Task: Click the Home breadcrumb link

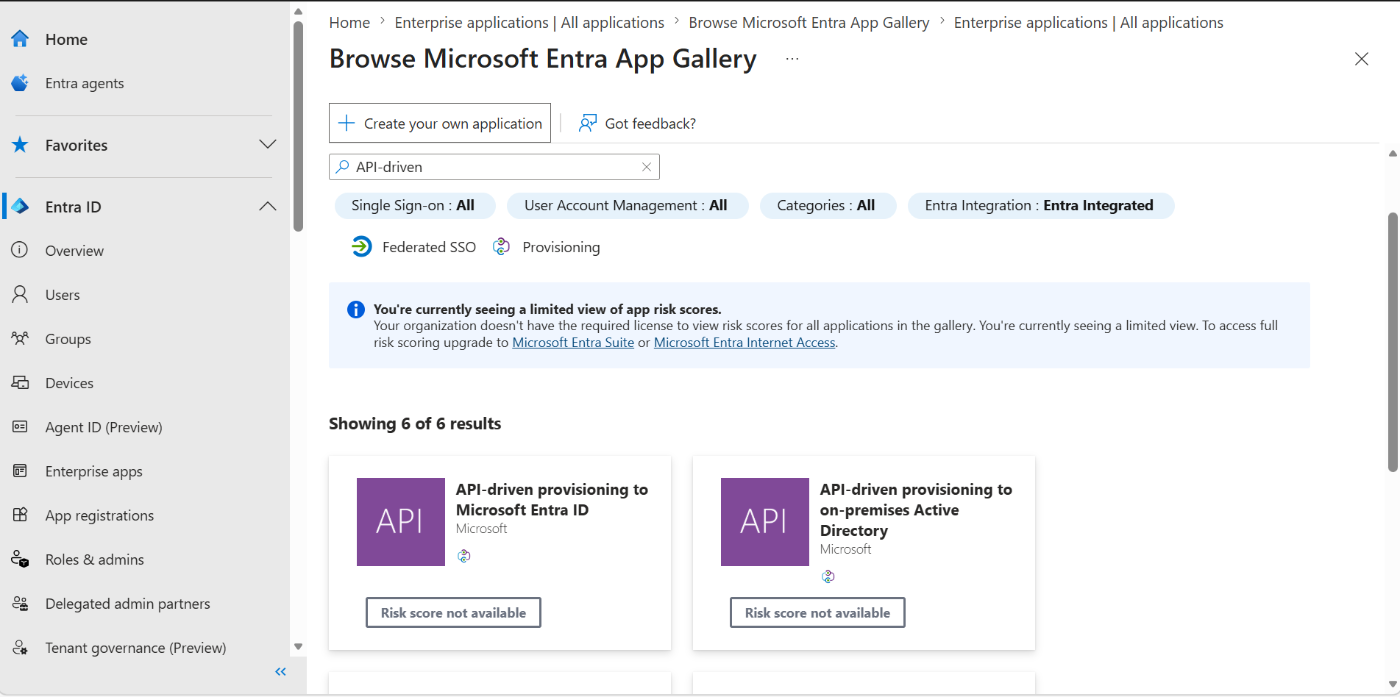Action: [349, 22]
